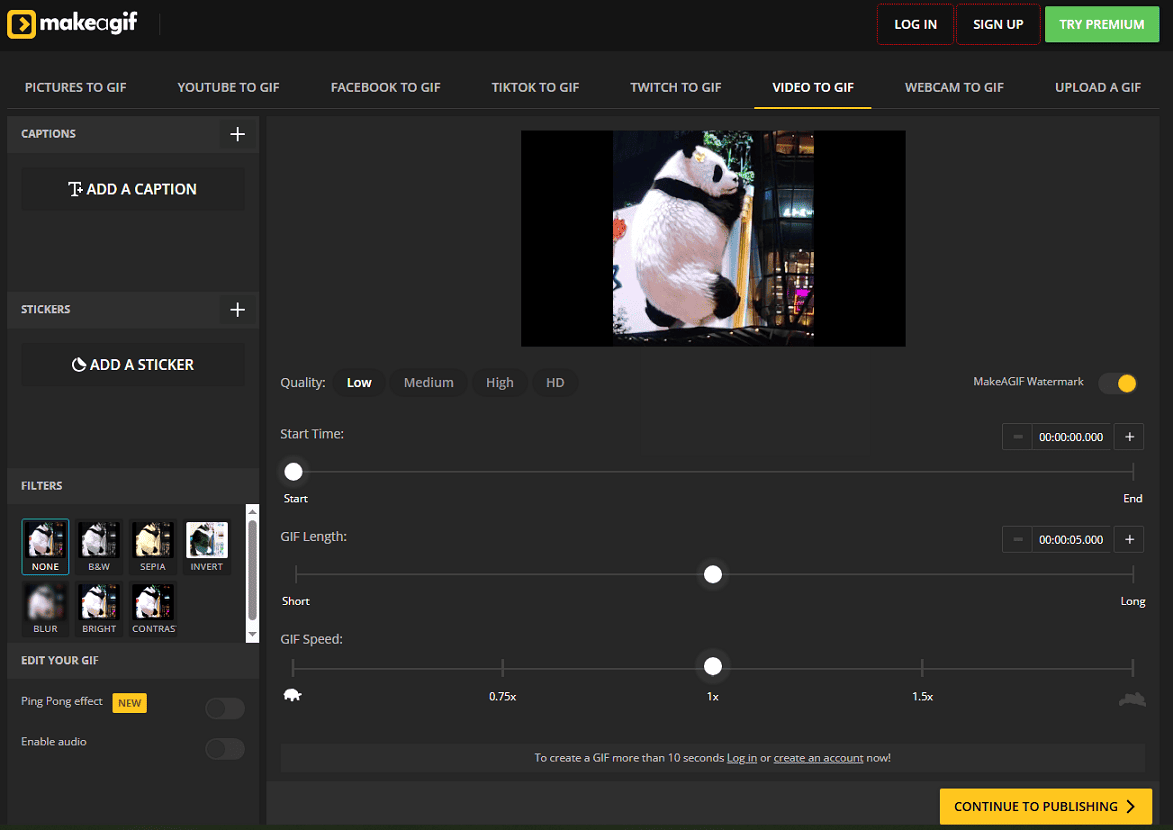The width and height of the screenshot is (1173, 830).
Task: Select High quality
Action: point(500,382)
